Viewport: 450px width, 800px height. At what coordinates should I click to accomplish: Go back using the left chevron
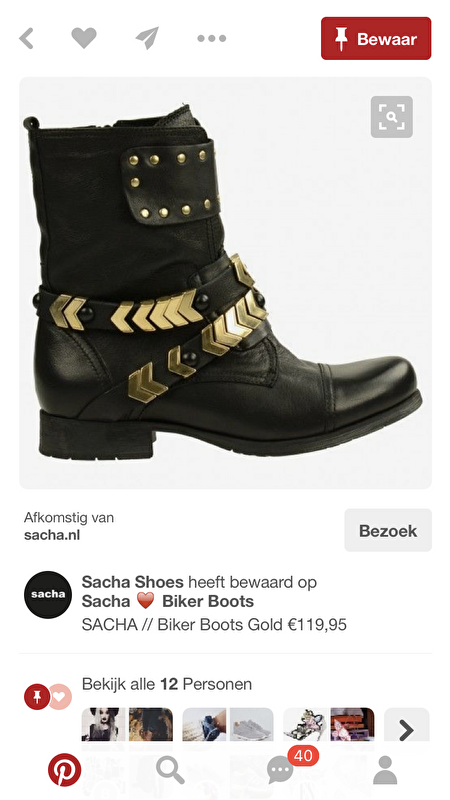pyautogui.click(x=27, y=38)
